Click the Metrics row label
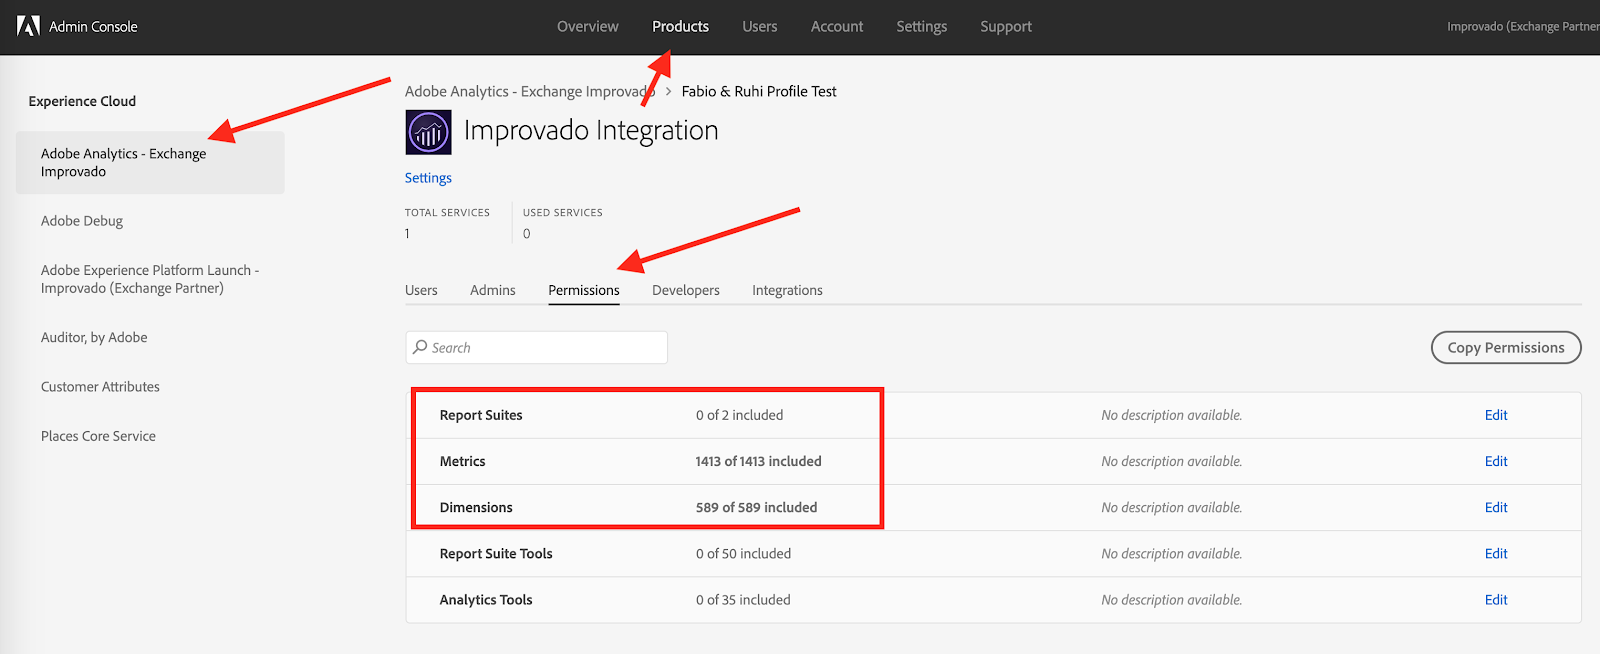 (x=462, y=461)
